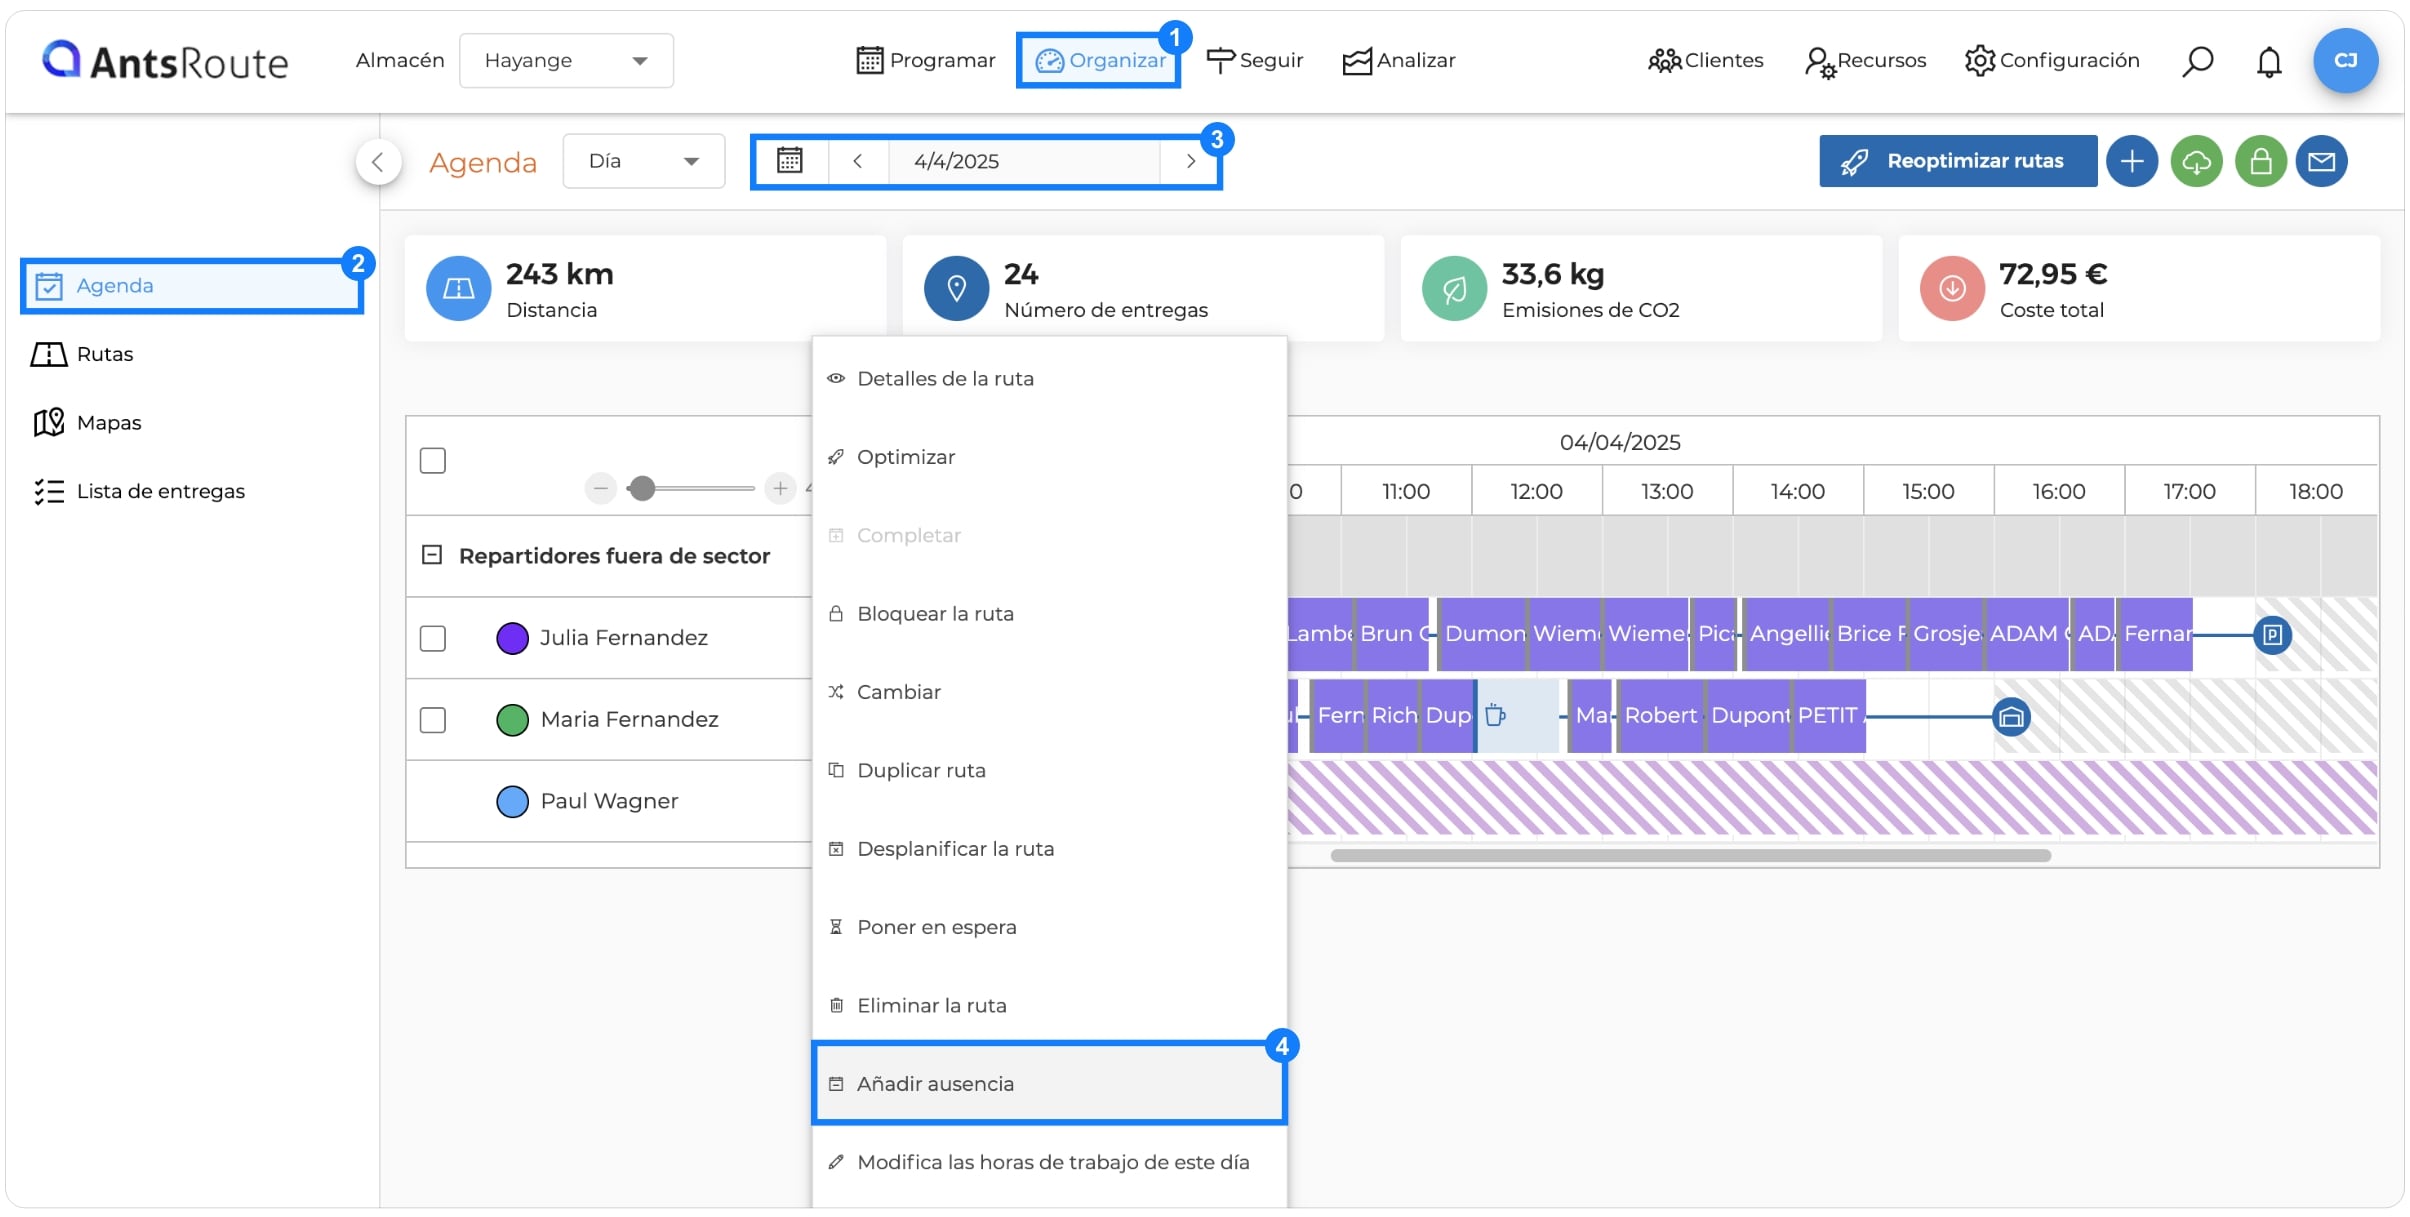Select Añadir ausencia
This screenshot has width=2410, height=1217.
[x=1049, y=1084]
